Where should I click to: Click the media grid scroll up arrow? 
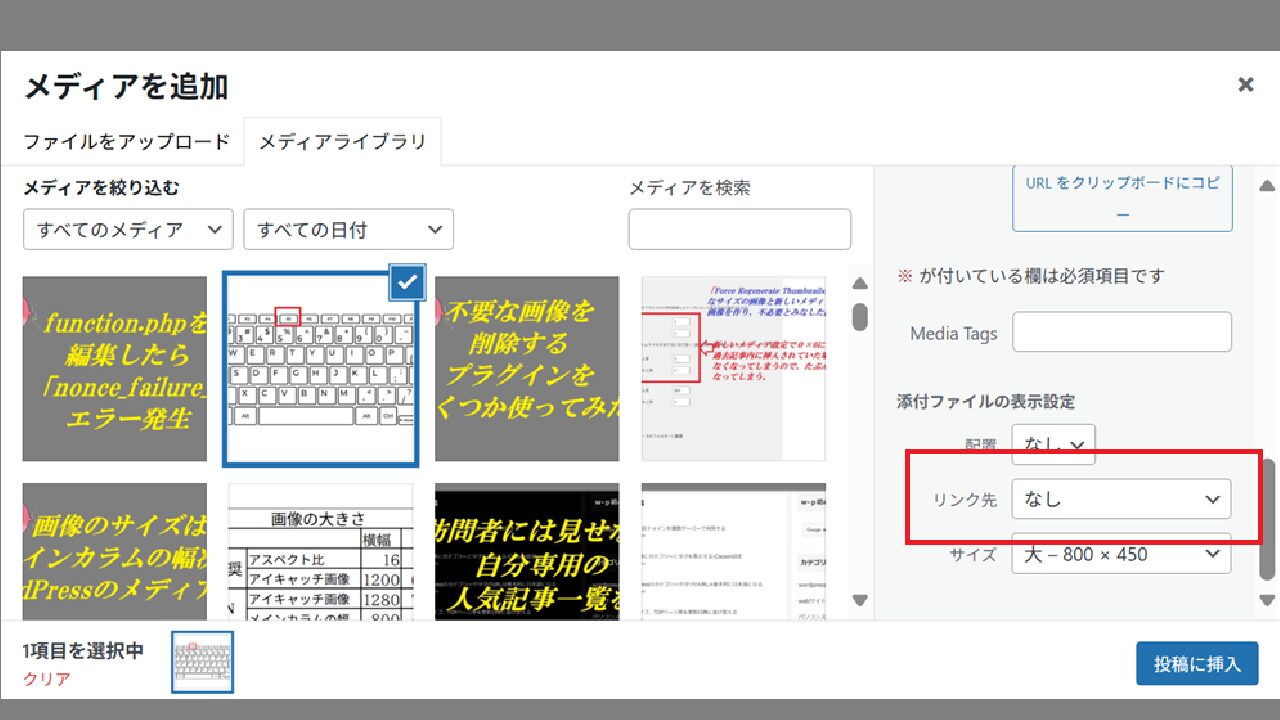click(x=860, y=285)
